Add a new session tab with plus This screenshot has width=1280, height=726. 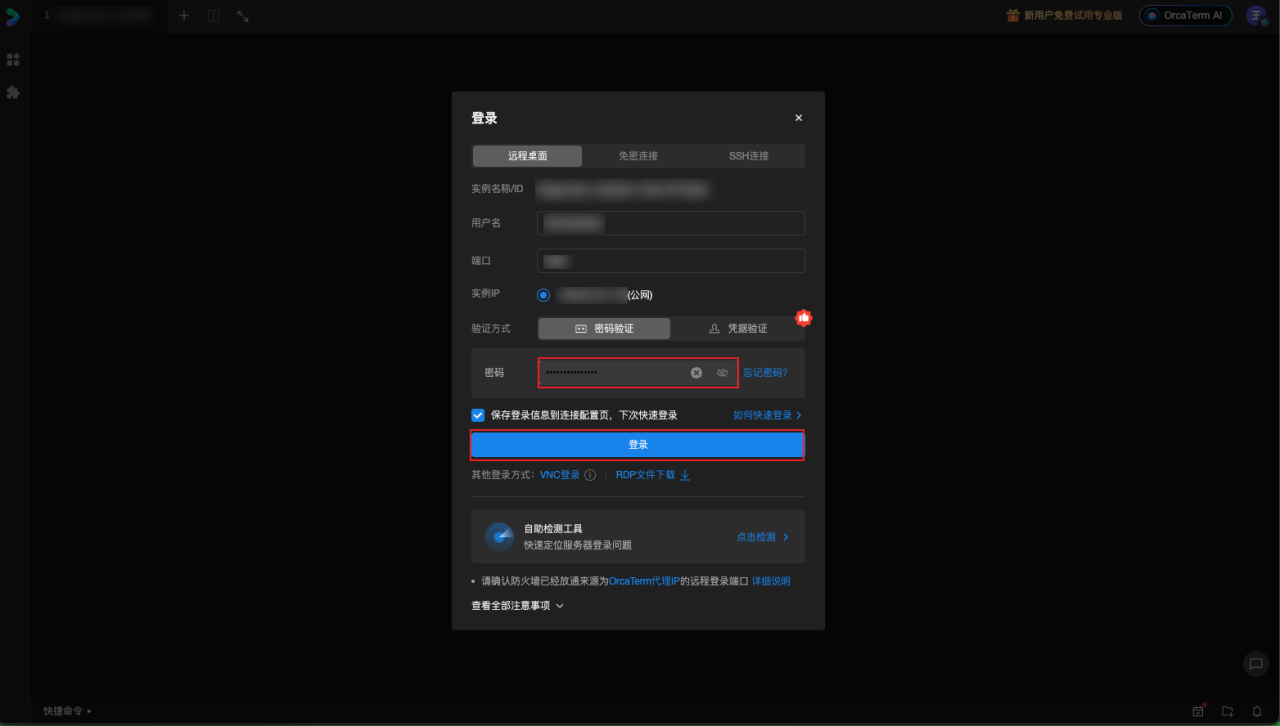(x=184, y=16)
